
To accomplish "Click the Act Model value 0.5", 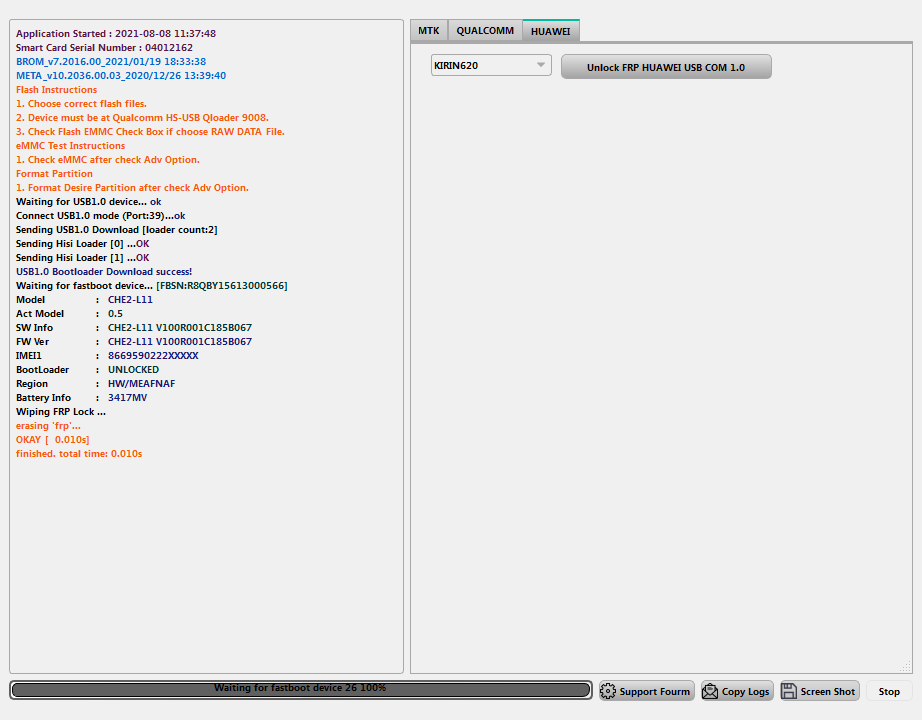I will point(115,314).
